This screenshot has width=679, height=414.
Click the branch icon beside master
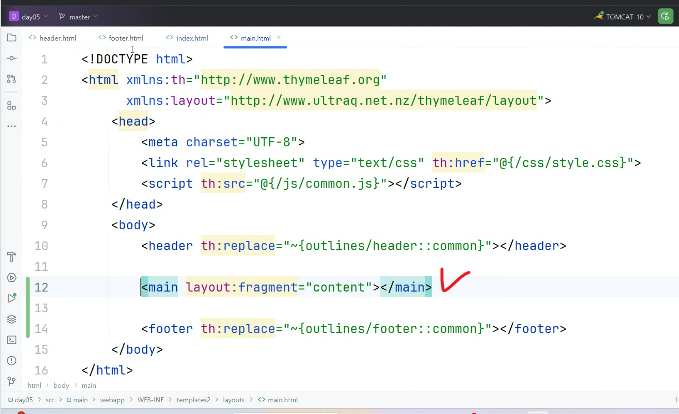pos(62,16)
